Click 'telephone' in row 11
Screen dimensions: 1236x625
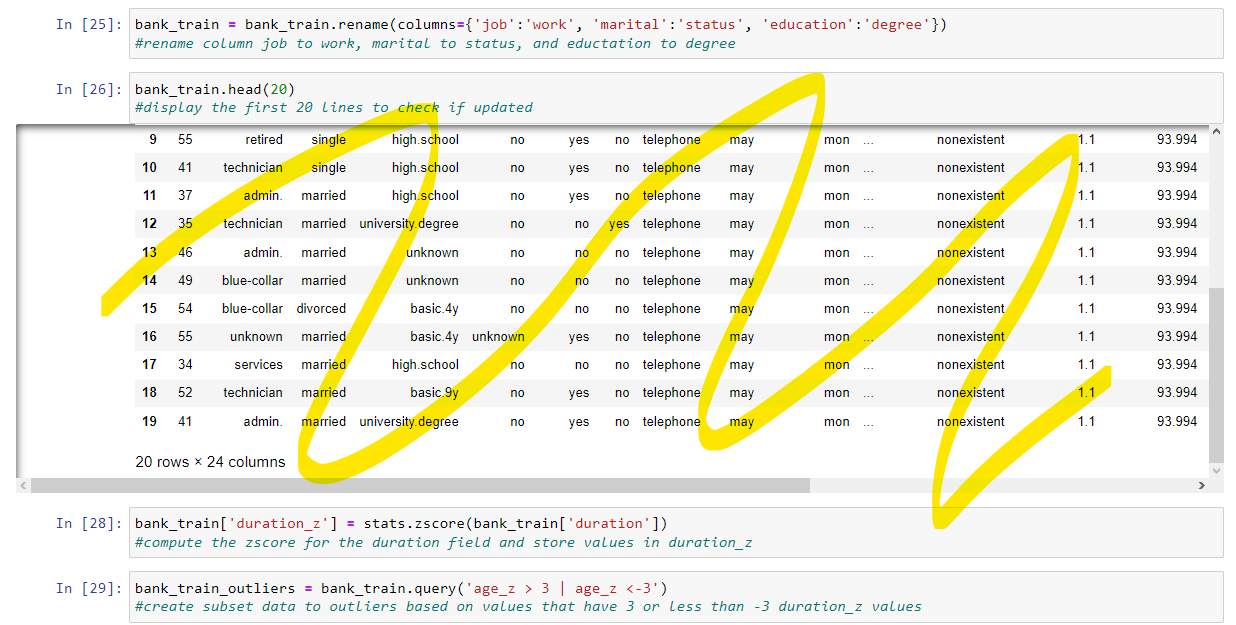tap(671, 196)
